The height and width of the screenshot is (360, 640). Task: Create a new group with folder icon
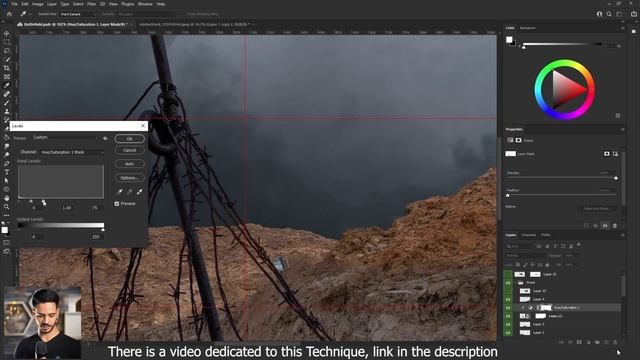tap(597, 342)
